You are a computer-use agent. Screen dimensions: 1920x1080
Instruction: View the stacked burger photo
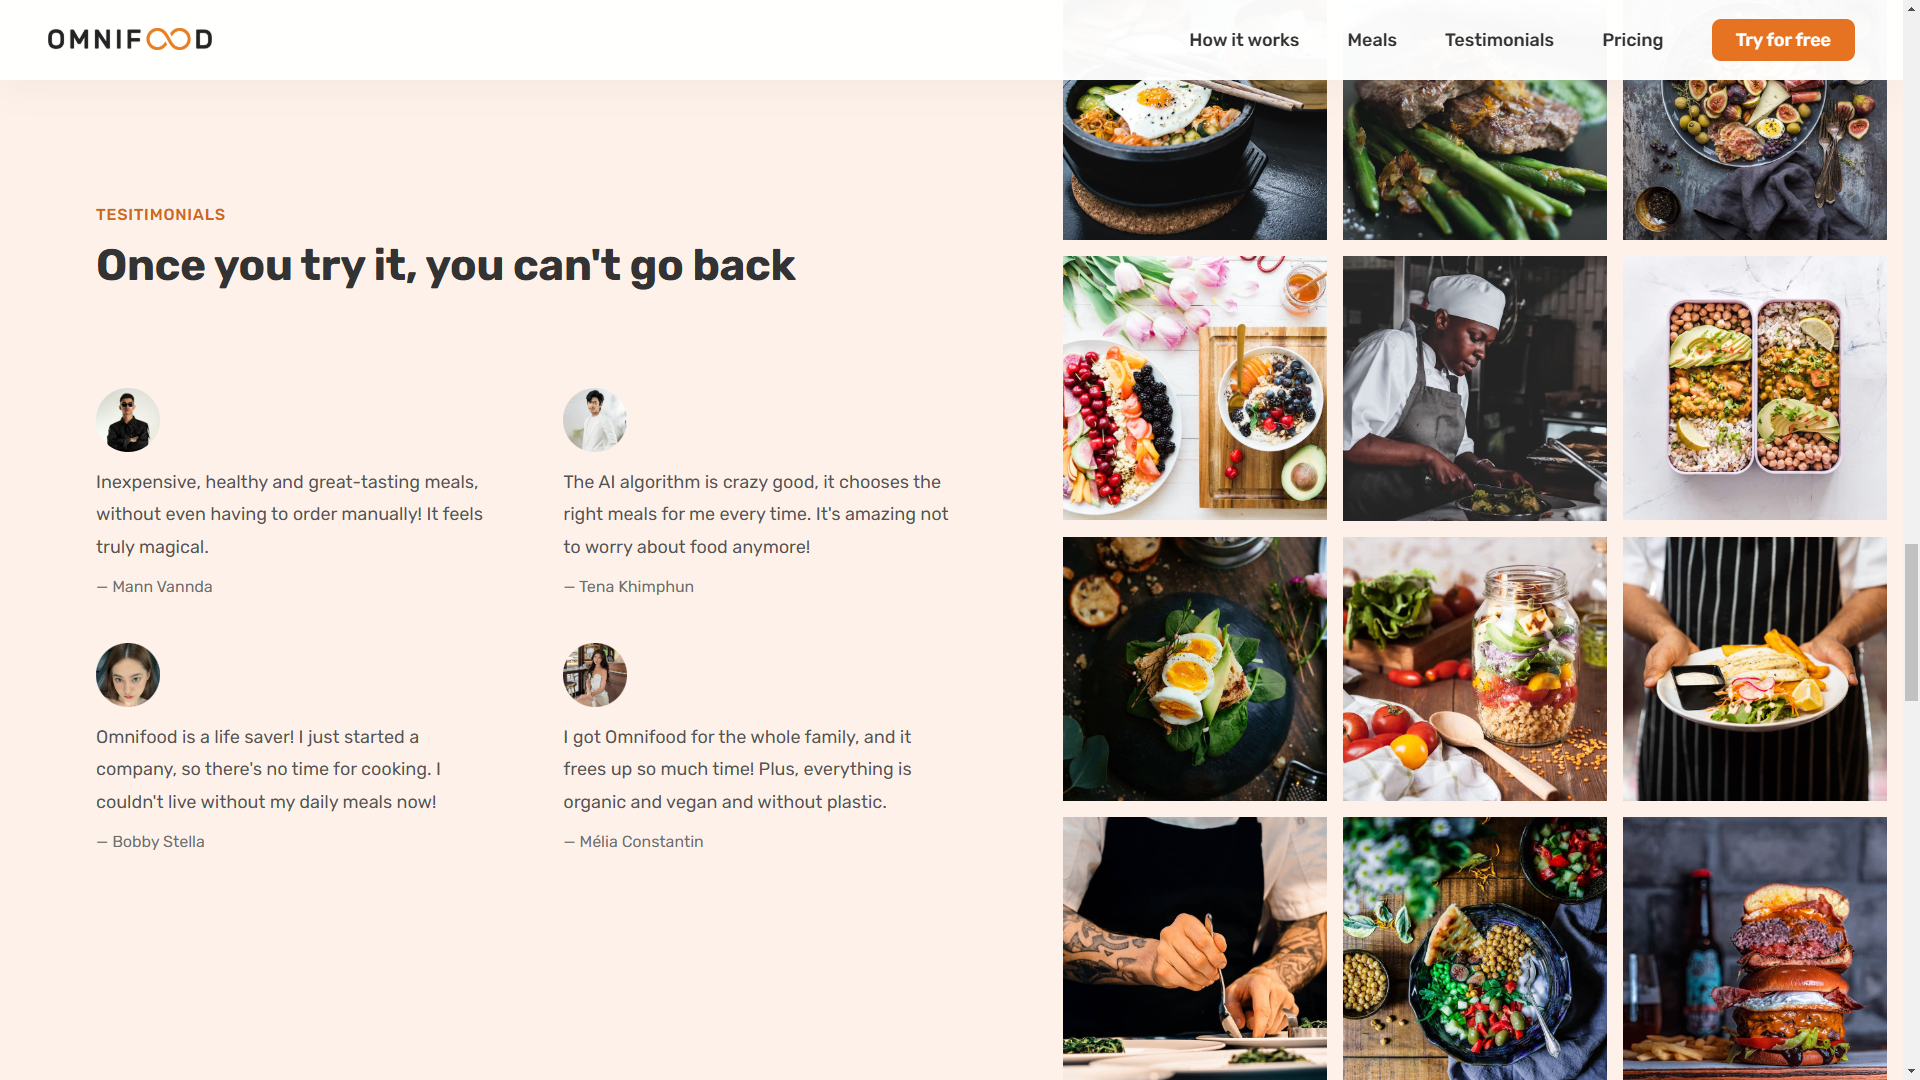click(1755, 948)
